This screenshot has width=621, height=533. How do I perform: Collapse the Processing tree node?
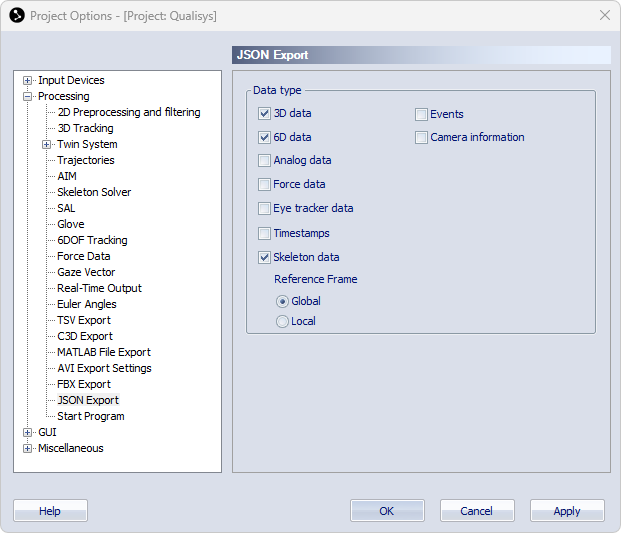(27, 96)
